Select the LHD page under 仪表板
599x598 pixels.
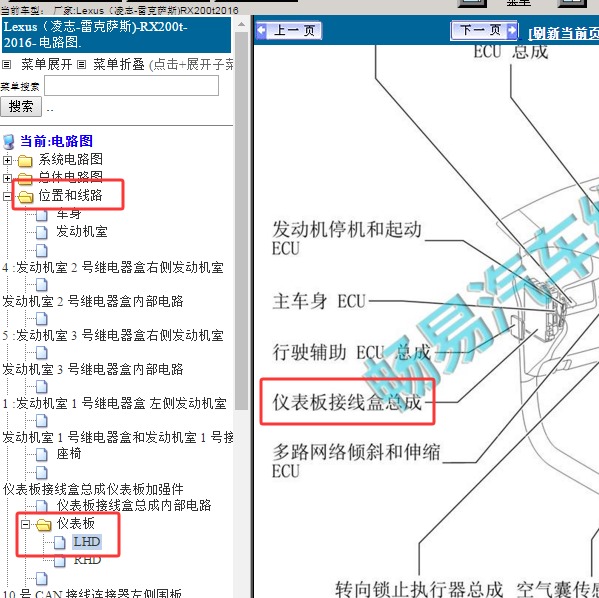coord(87,542)
